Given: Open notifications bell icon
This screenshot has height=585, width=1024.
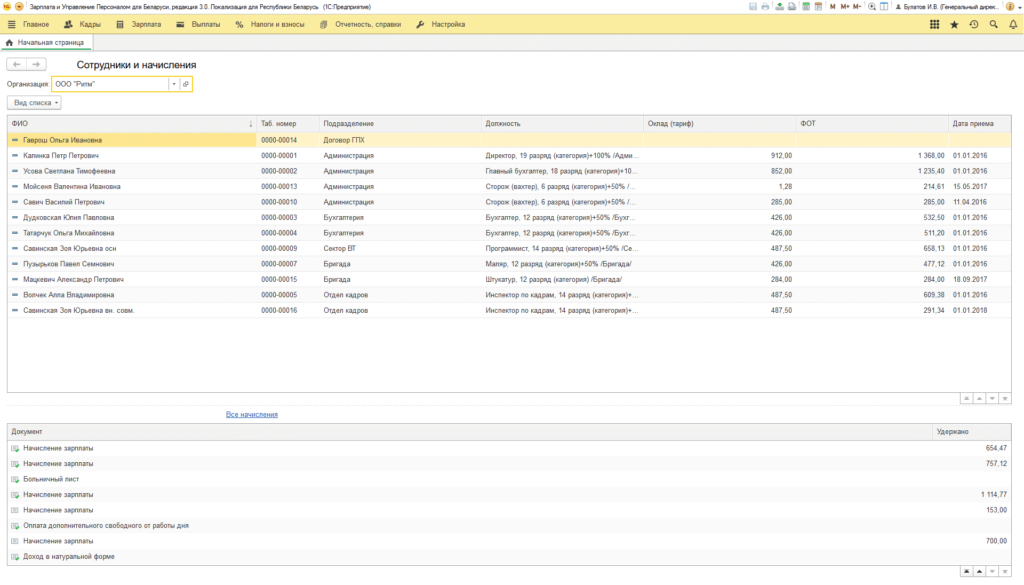Looking at the screenshot, I should (1013, 24).
